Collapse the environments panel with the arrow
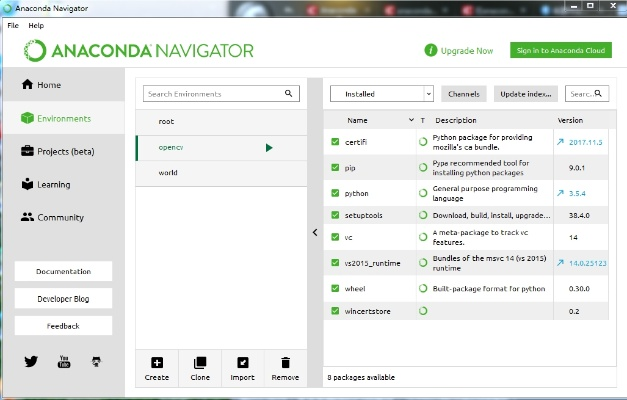The width and height of the screenshot is (627, 400). tap(315, 232)
